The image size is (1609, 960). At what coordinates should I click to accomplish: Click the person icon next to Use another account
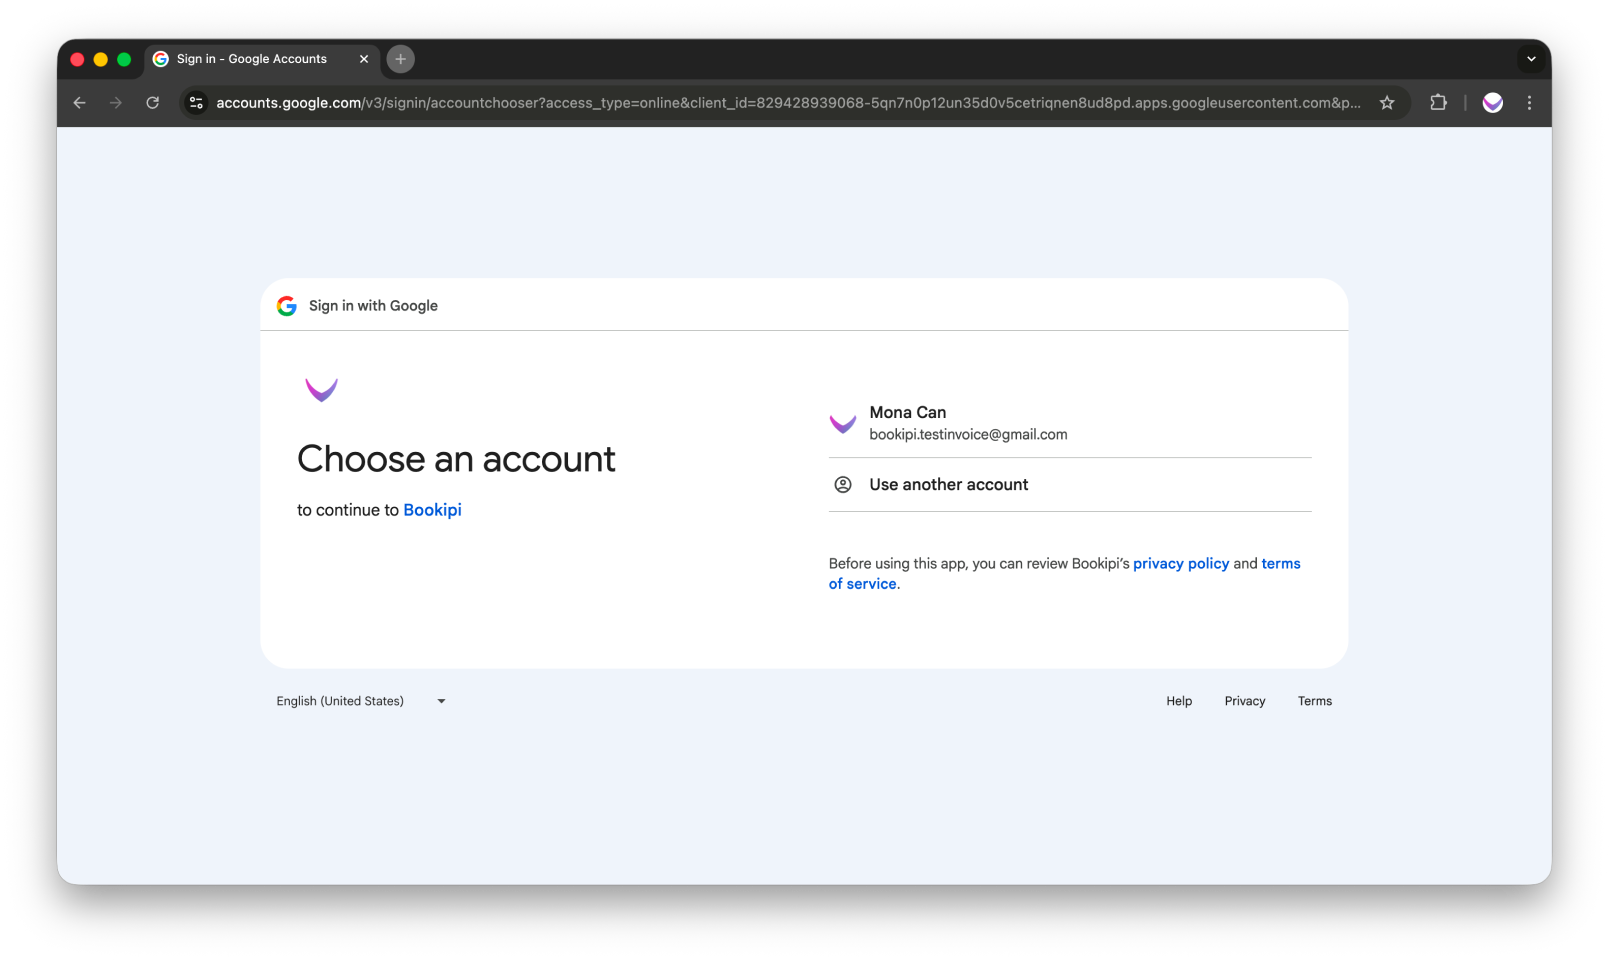tap(843, 484)
